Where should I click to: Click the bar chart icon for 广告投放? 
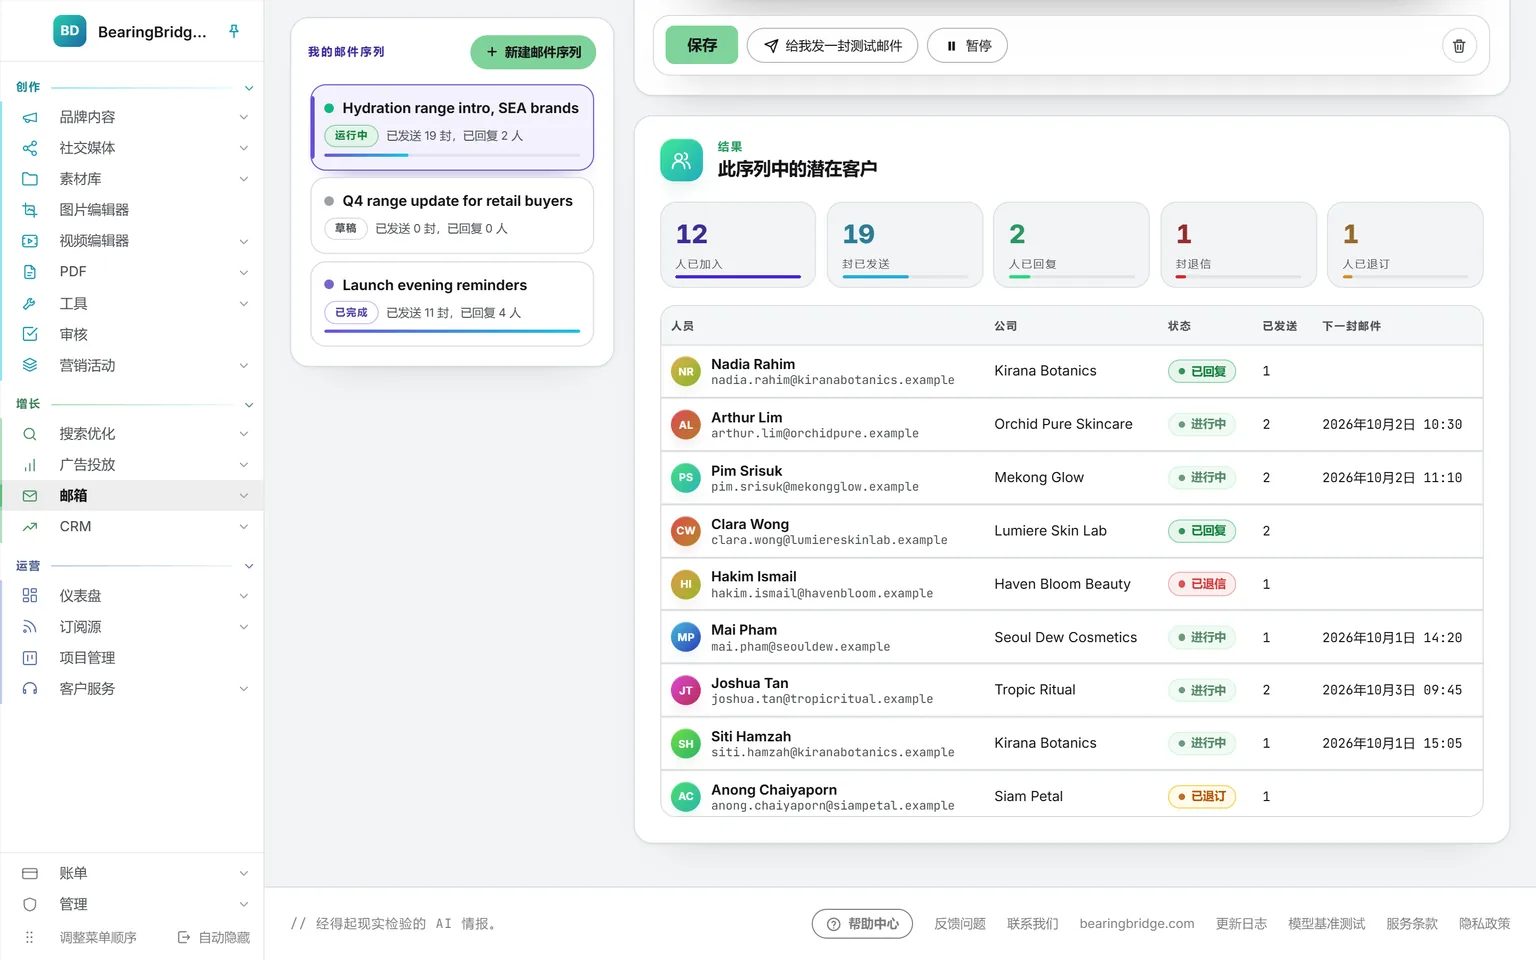pyautogui.click(x=30, y=465)
